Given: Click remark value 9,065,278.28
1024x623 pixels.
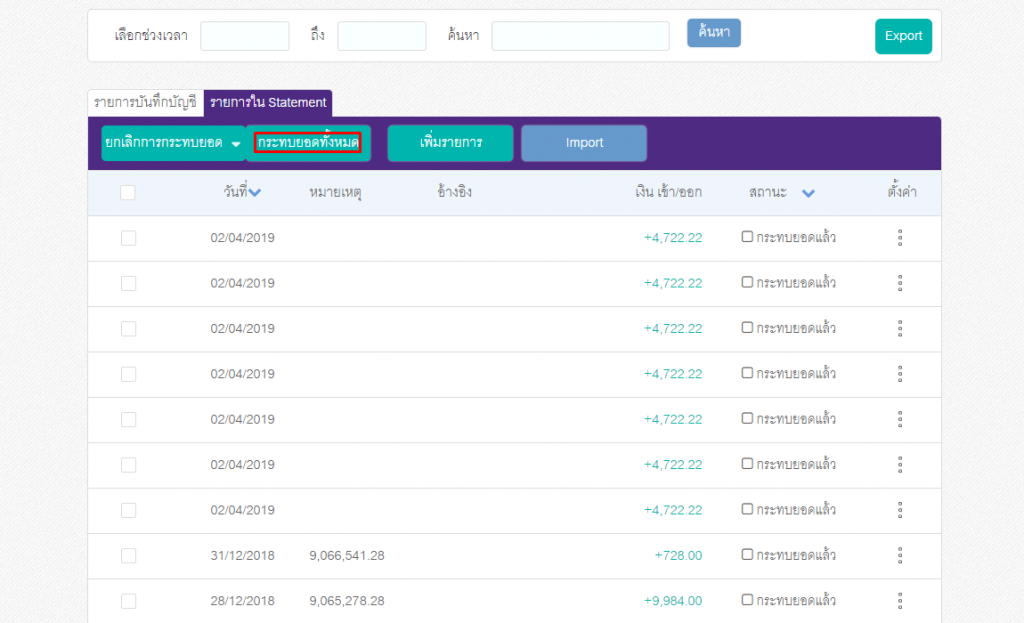Looking at the screenshot, I should [347, 601].
